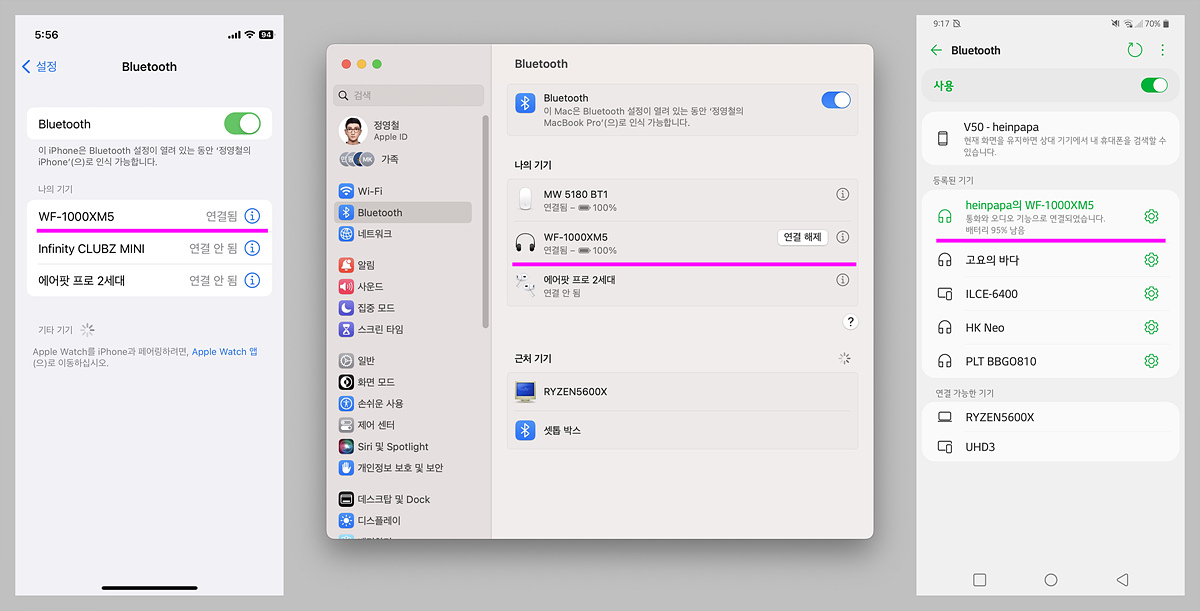Open info for Infinity CLUBZ MINI on iPhone
This screenshot has width=1200, height=611.
tap(253, 248)
